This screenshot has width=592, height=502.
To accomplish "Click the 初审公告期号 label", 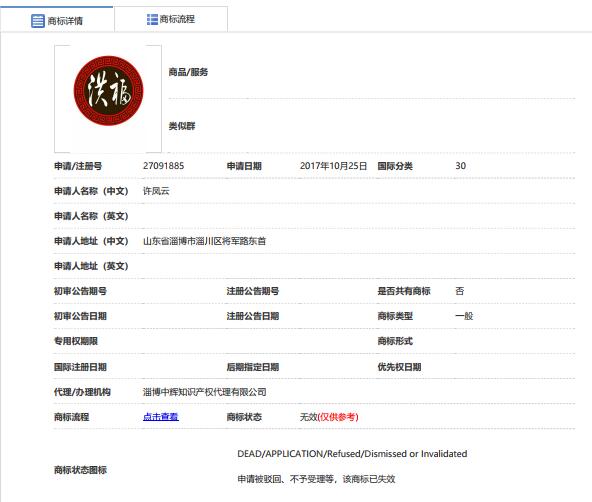I will click(x=80, y=291).
